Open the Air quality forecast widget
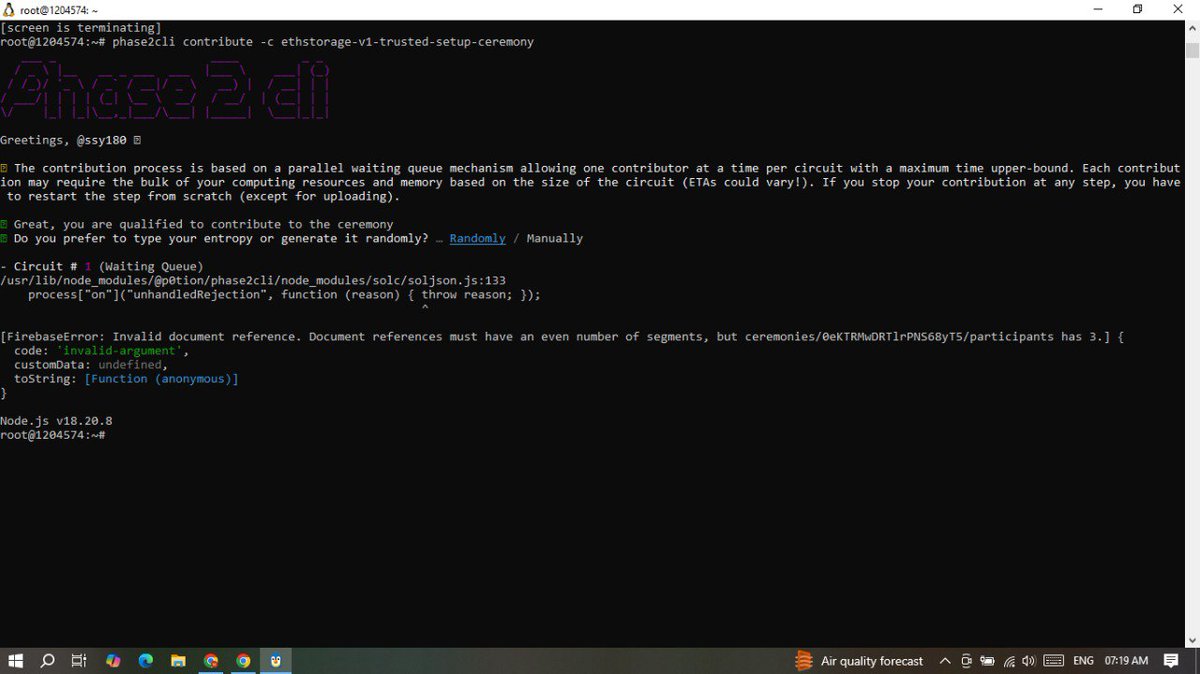Screen dimensions: 1200x674 859,661
